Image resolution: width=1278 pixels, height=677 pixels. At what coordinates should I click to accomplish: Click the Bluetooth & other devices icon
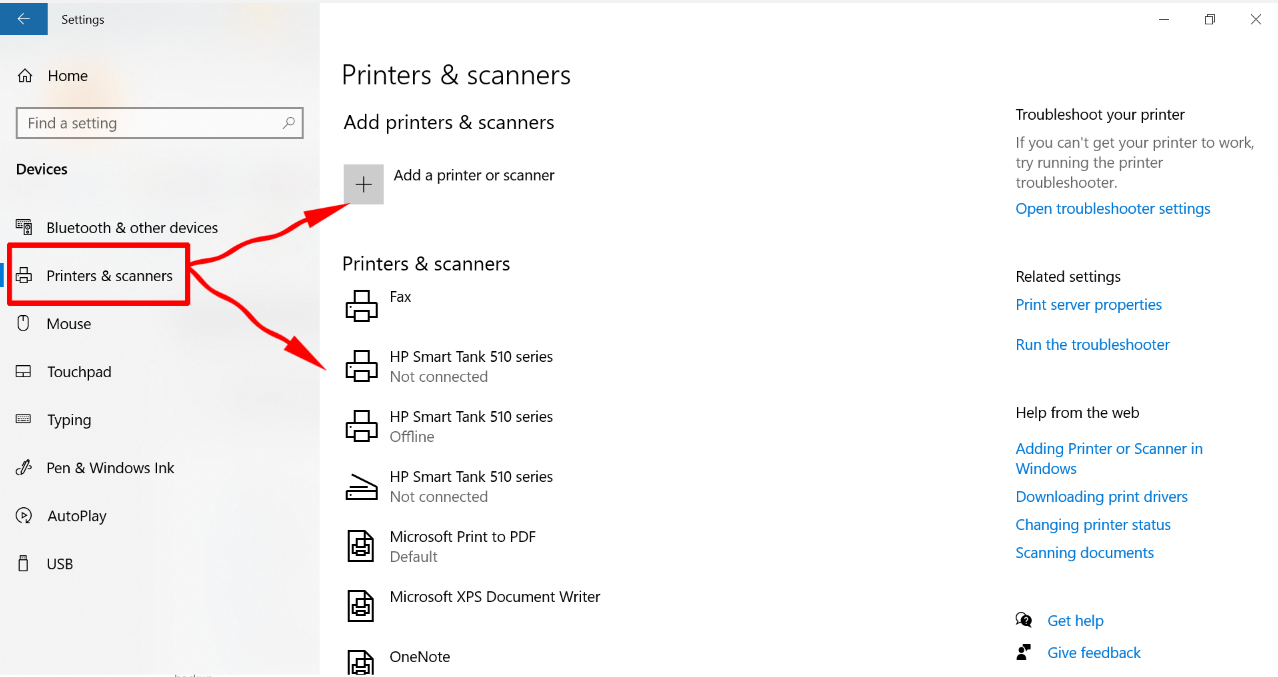24,228
